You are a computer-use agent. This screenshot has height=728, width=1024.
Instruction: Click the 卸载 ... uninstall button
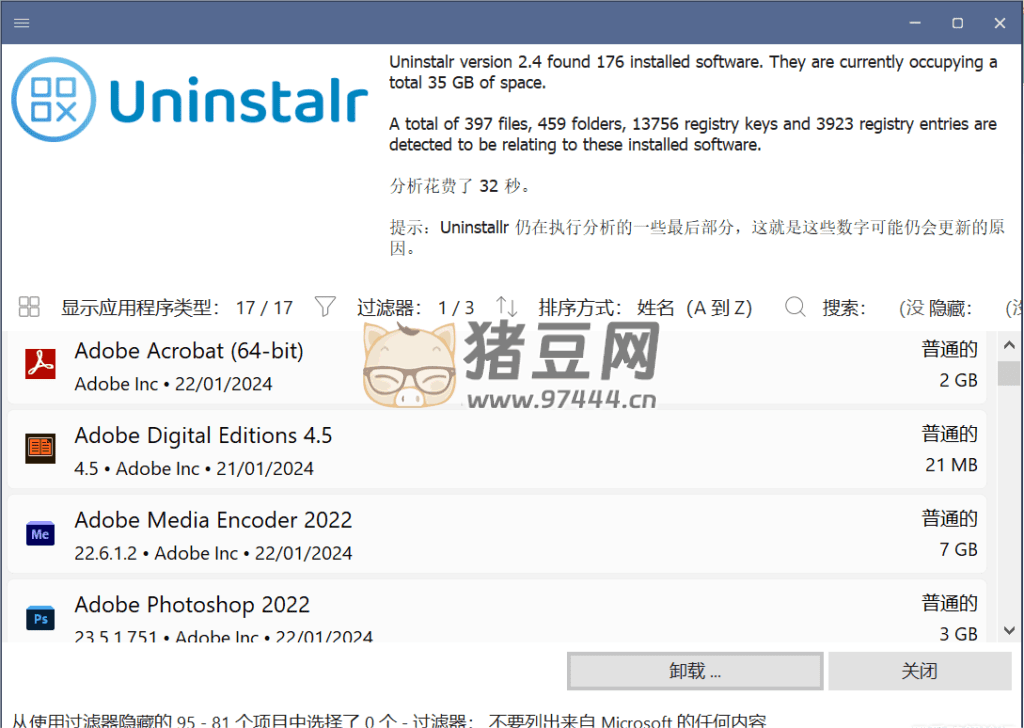pyautogui.click(x=695, y=671)
